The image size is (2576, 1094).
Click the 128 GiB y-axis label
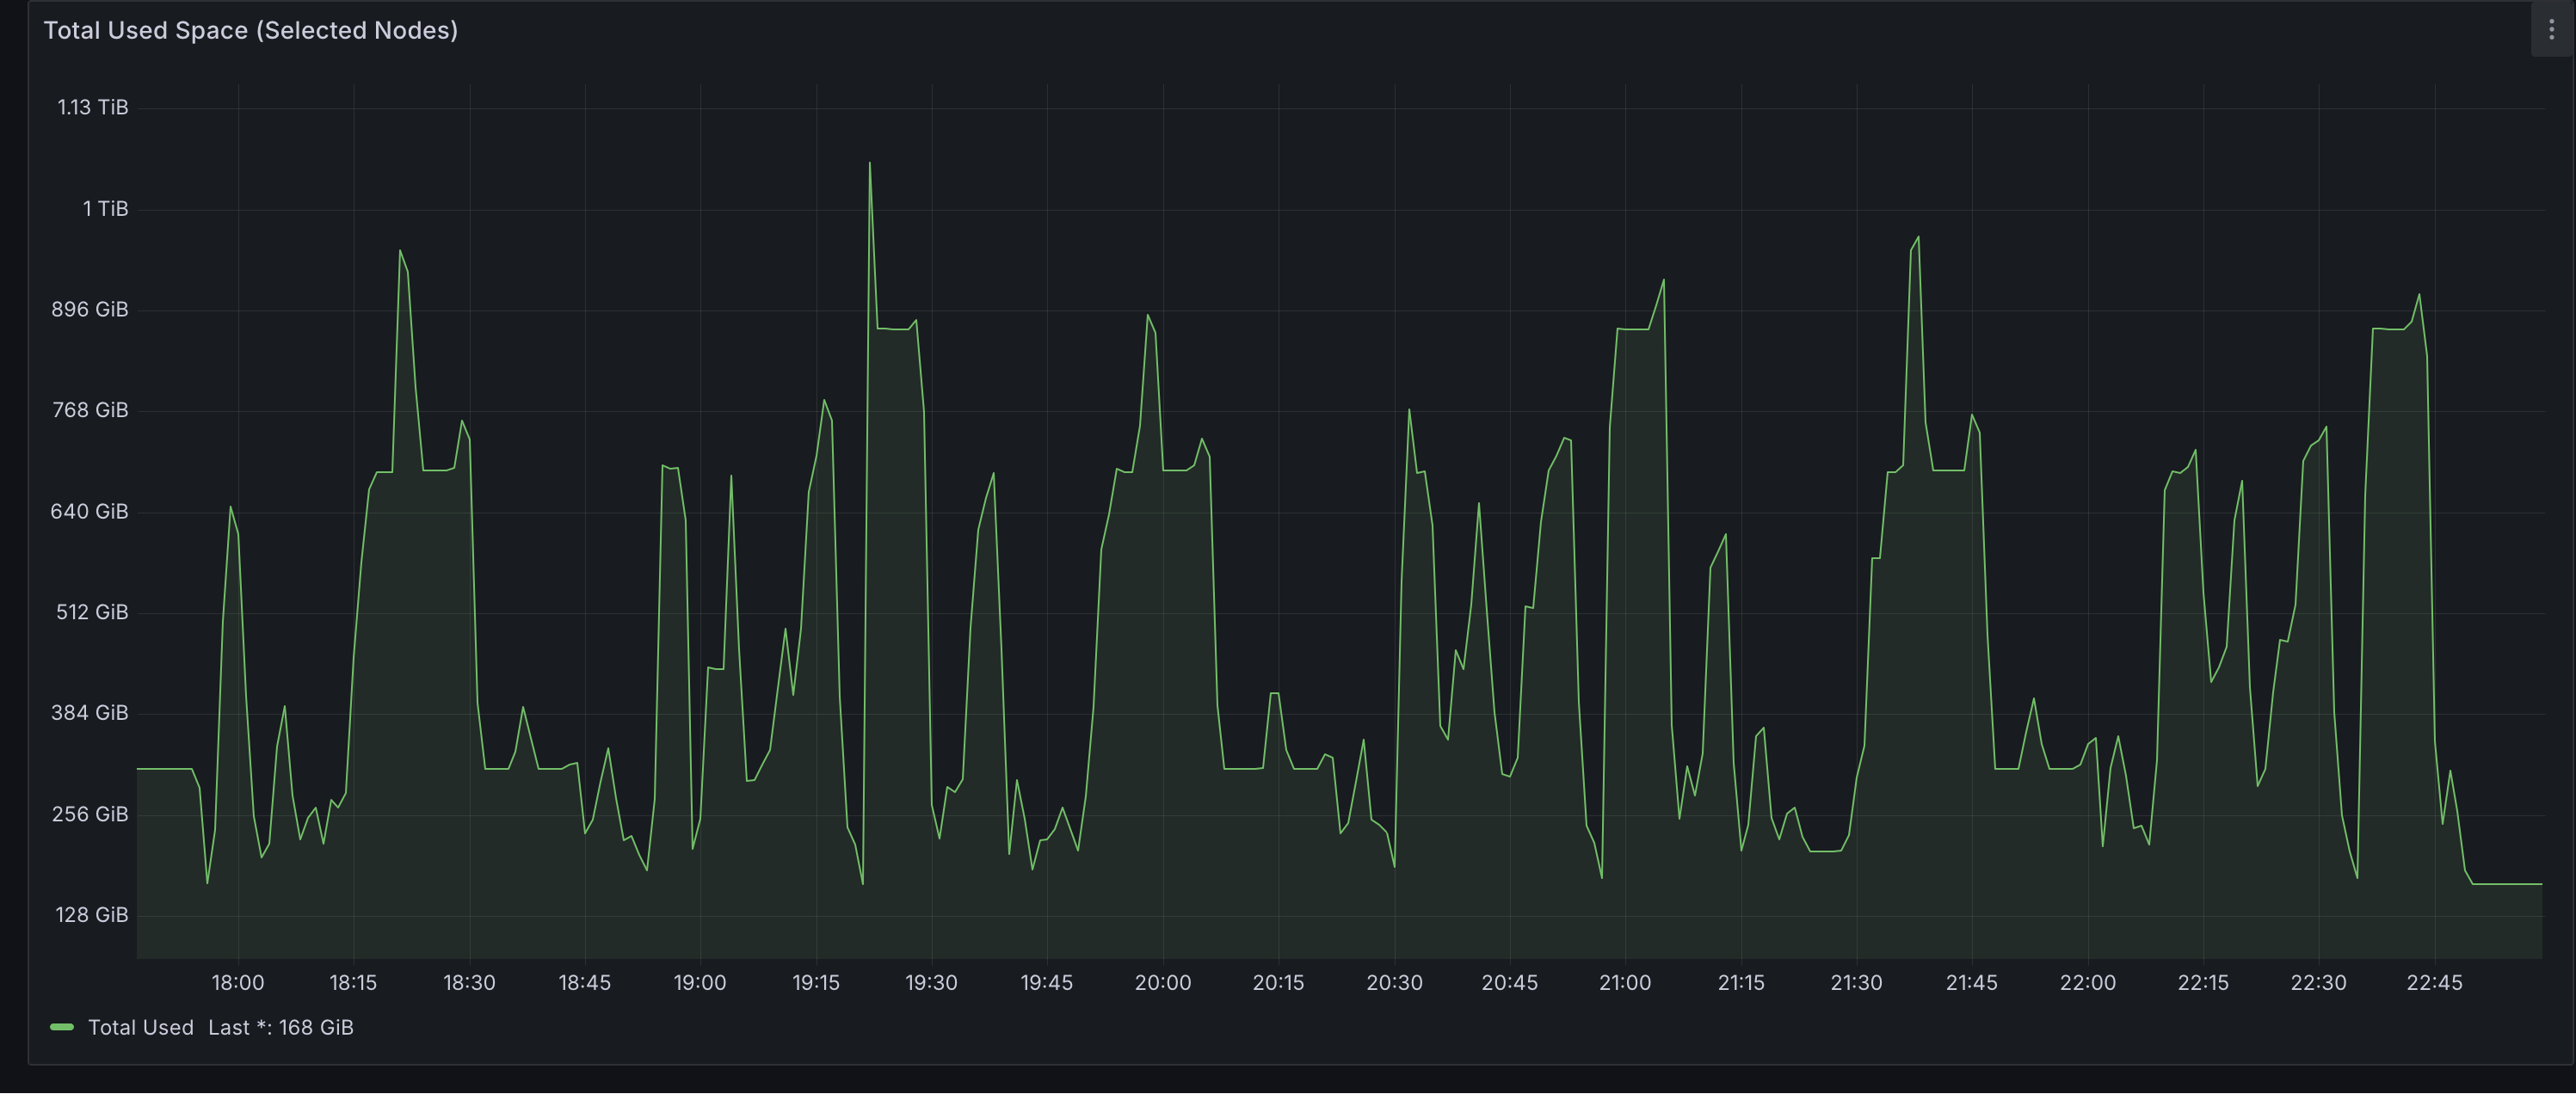point(91,914)
